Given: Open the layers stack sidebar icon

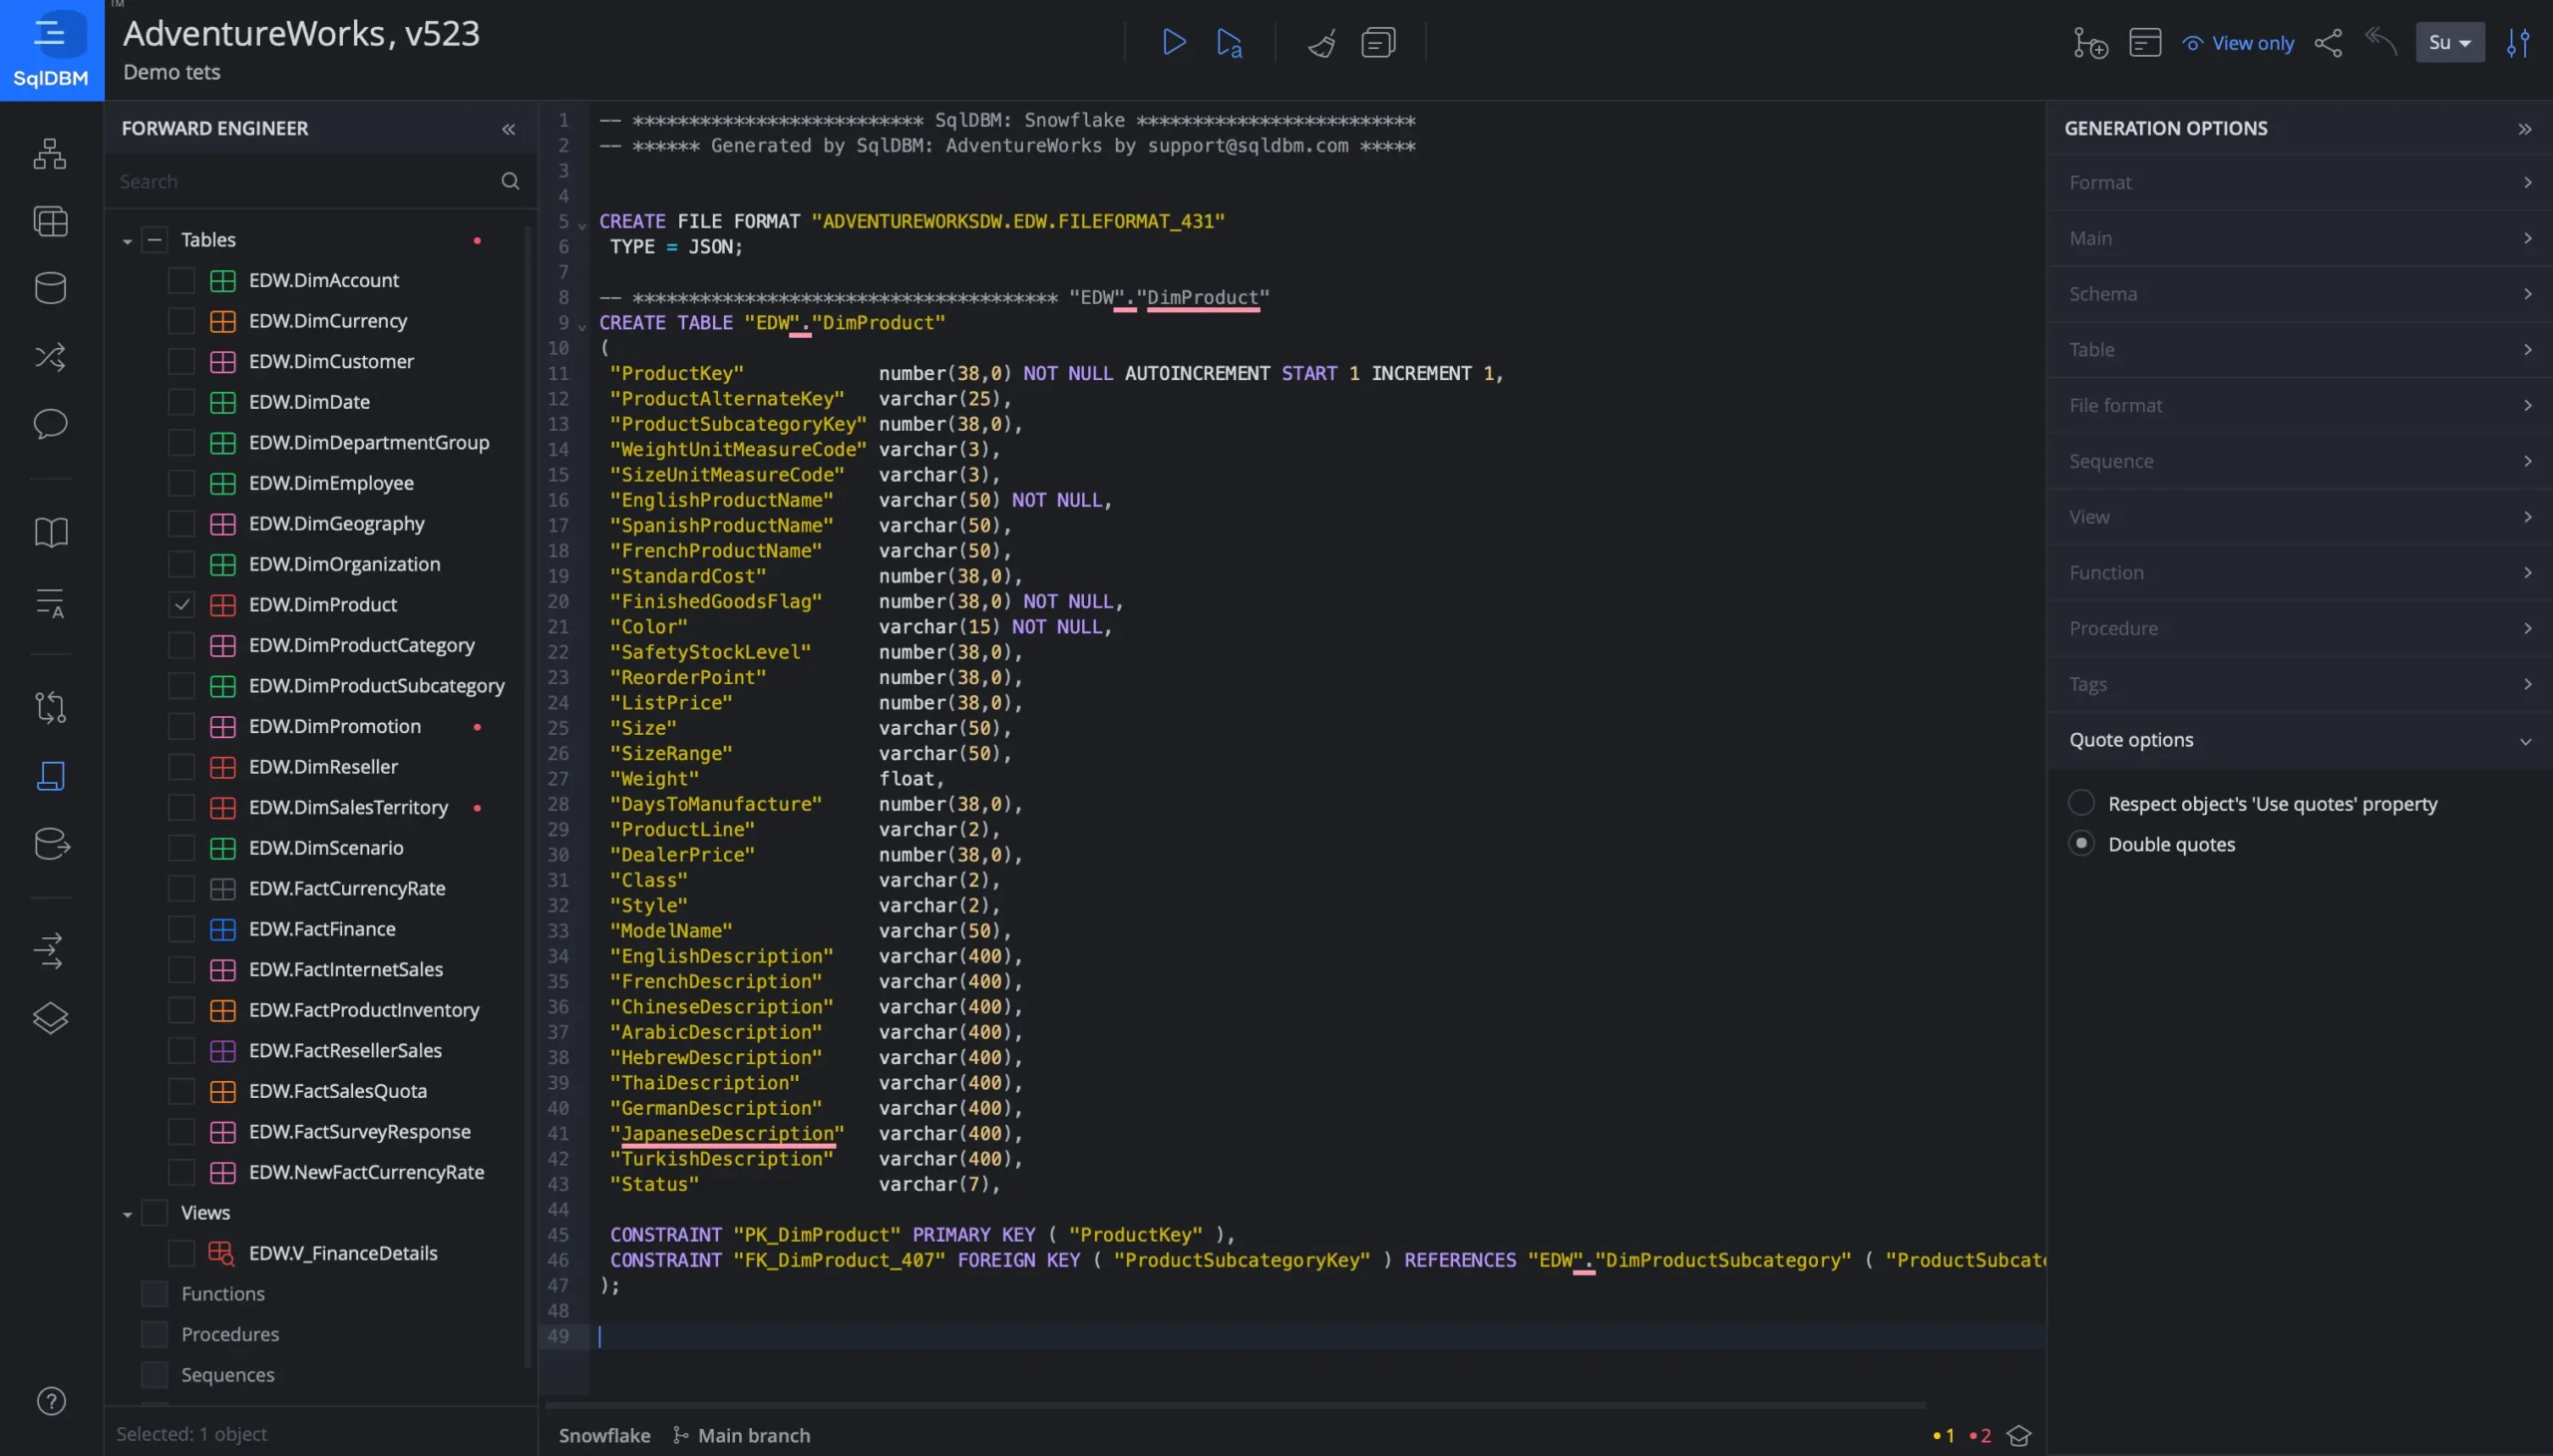Looking at the screenshot, I should click(x=50, y=1019).
